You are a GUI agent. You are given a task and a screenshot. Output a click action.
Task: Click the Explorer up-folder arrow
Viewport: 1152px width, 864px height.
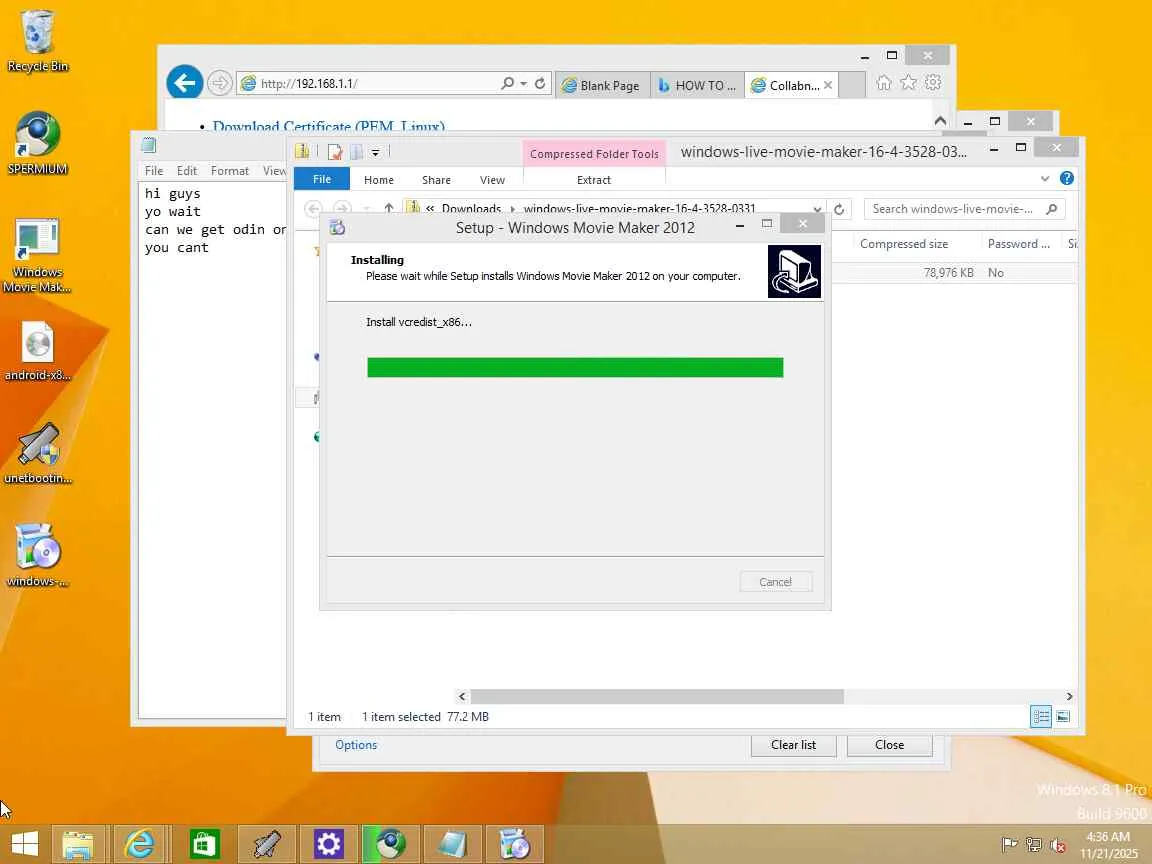[x=389, y=209]
